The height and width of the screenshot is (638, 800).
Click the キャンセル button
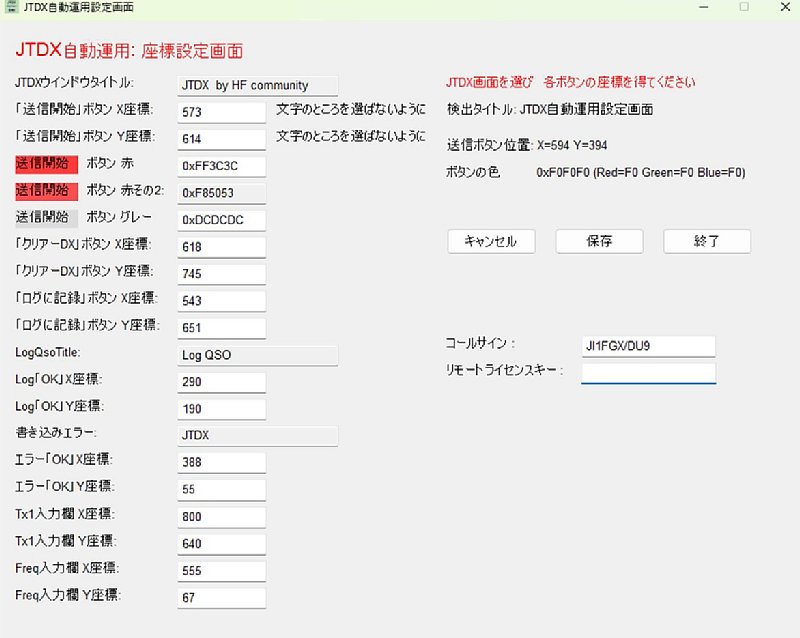click(491, 241)
